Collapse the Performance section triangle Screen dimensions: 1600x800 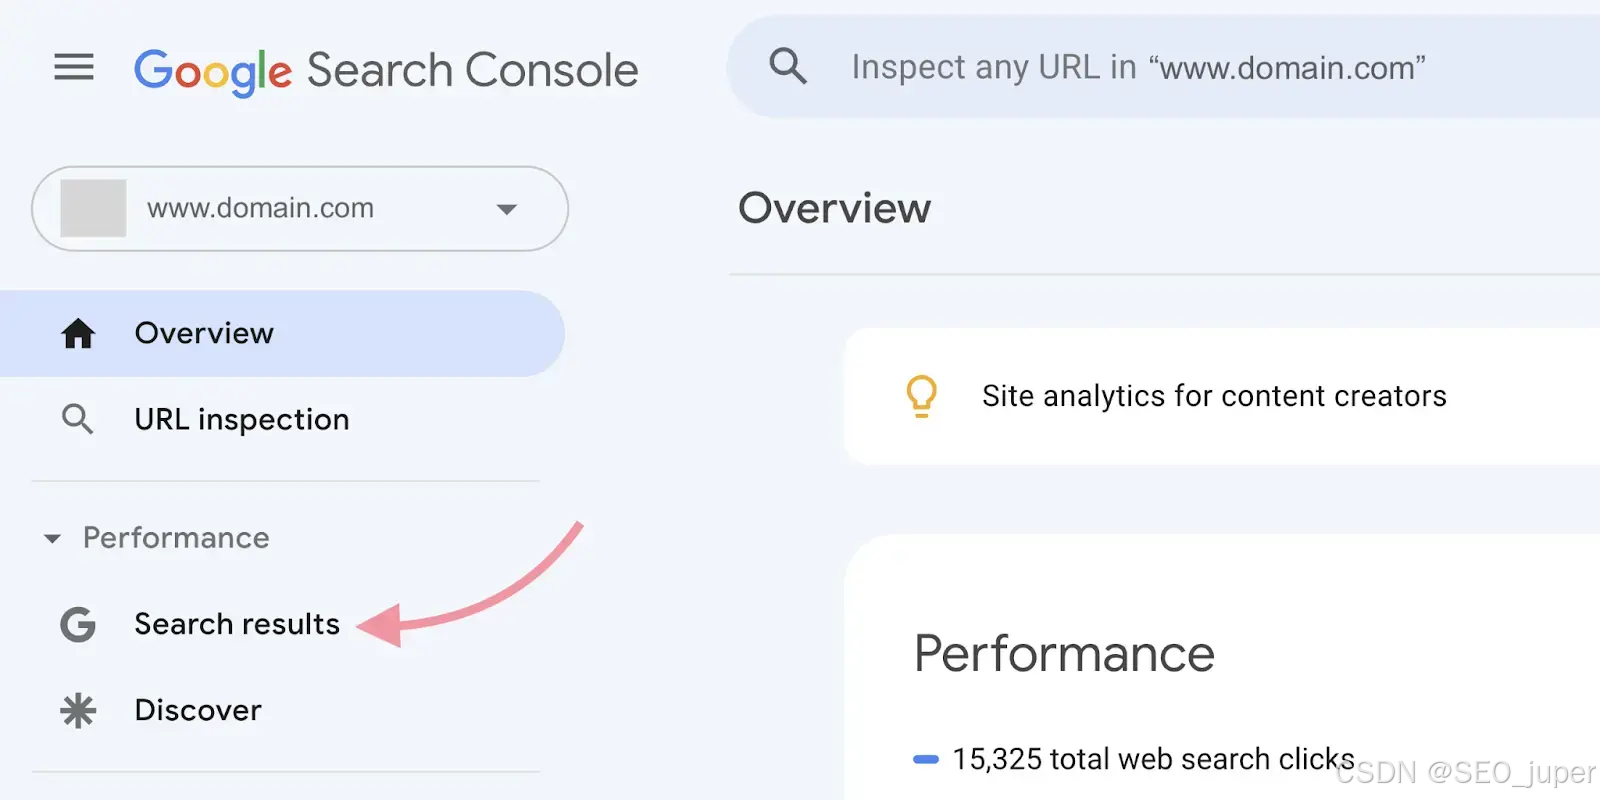[52, 539]
